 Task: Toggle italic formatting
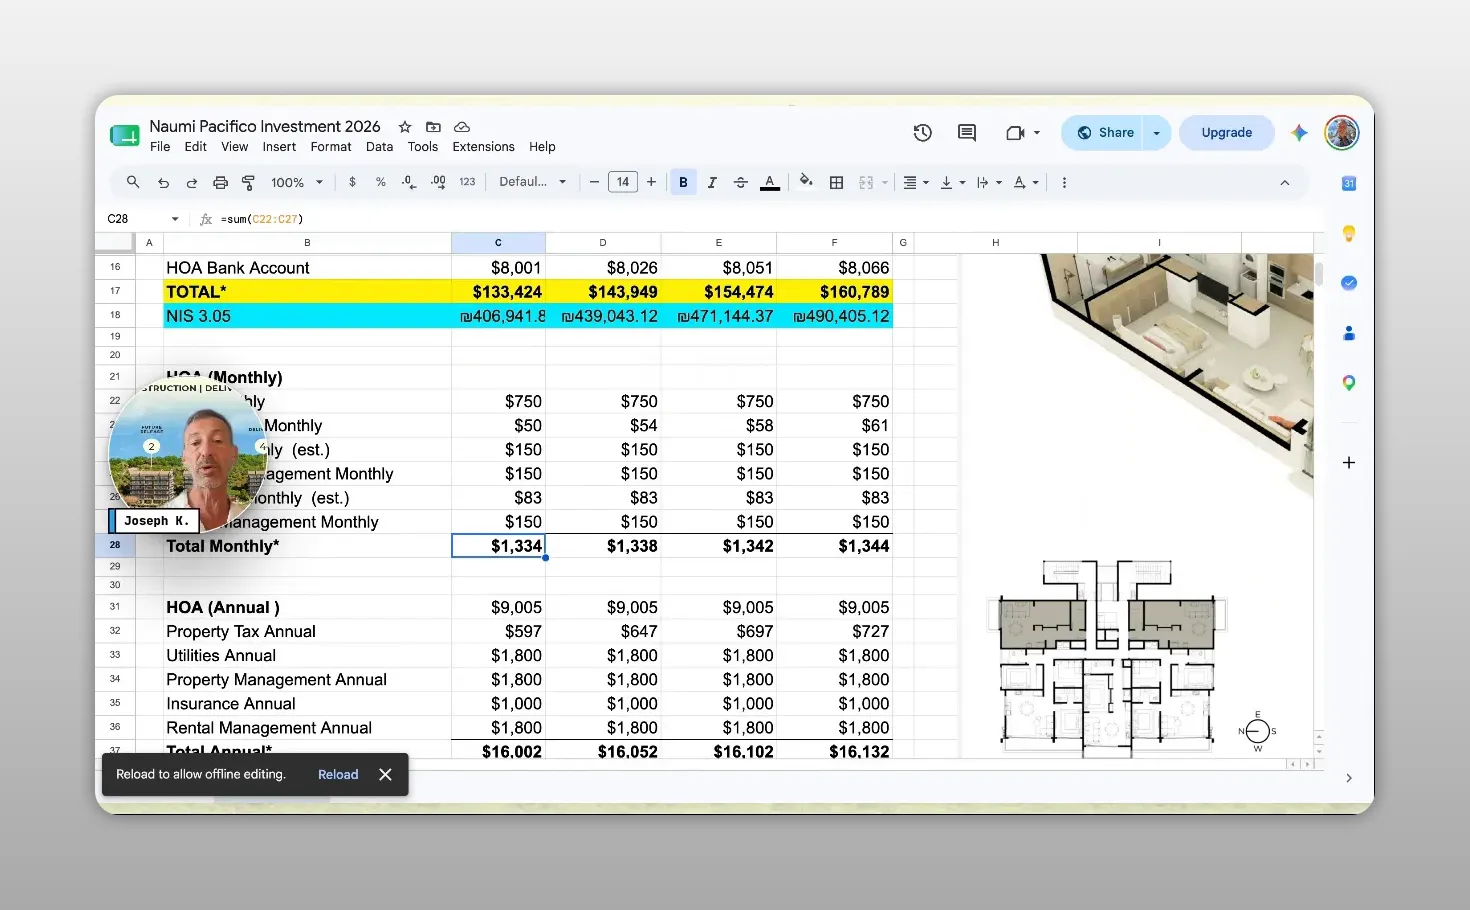[712, 183]
